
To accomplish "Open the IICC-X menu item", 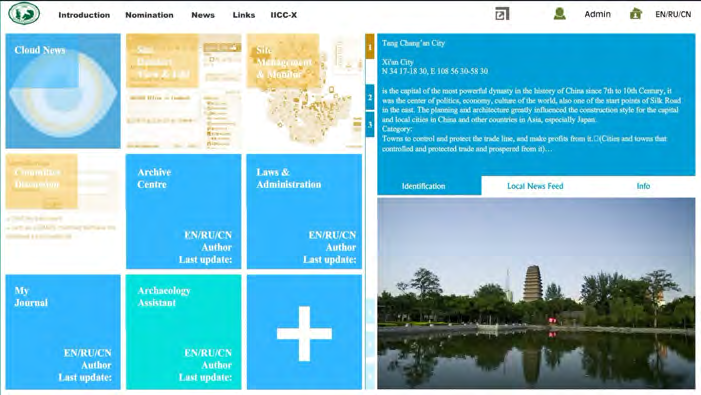I will click(283, 15).
